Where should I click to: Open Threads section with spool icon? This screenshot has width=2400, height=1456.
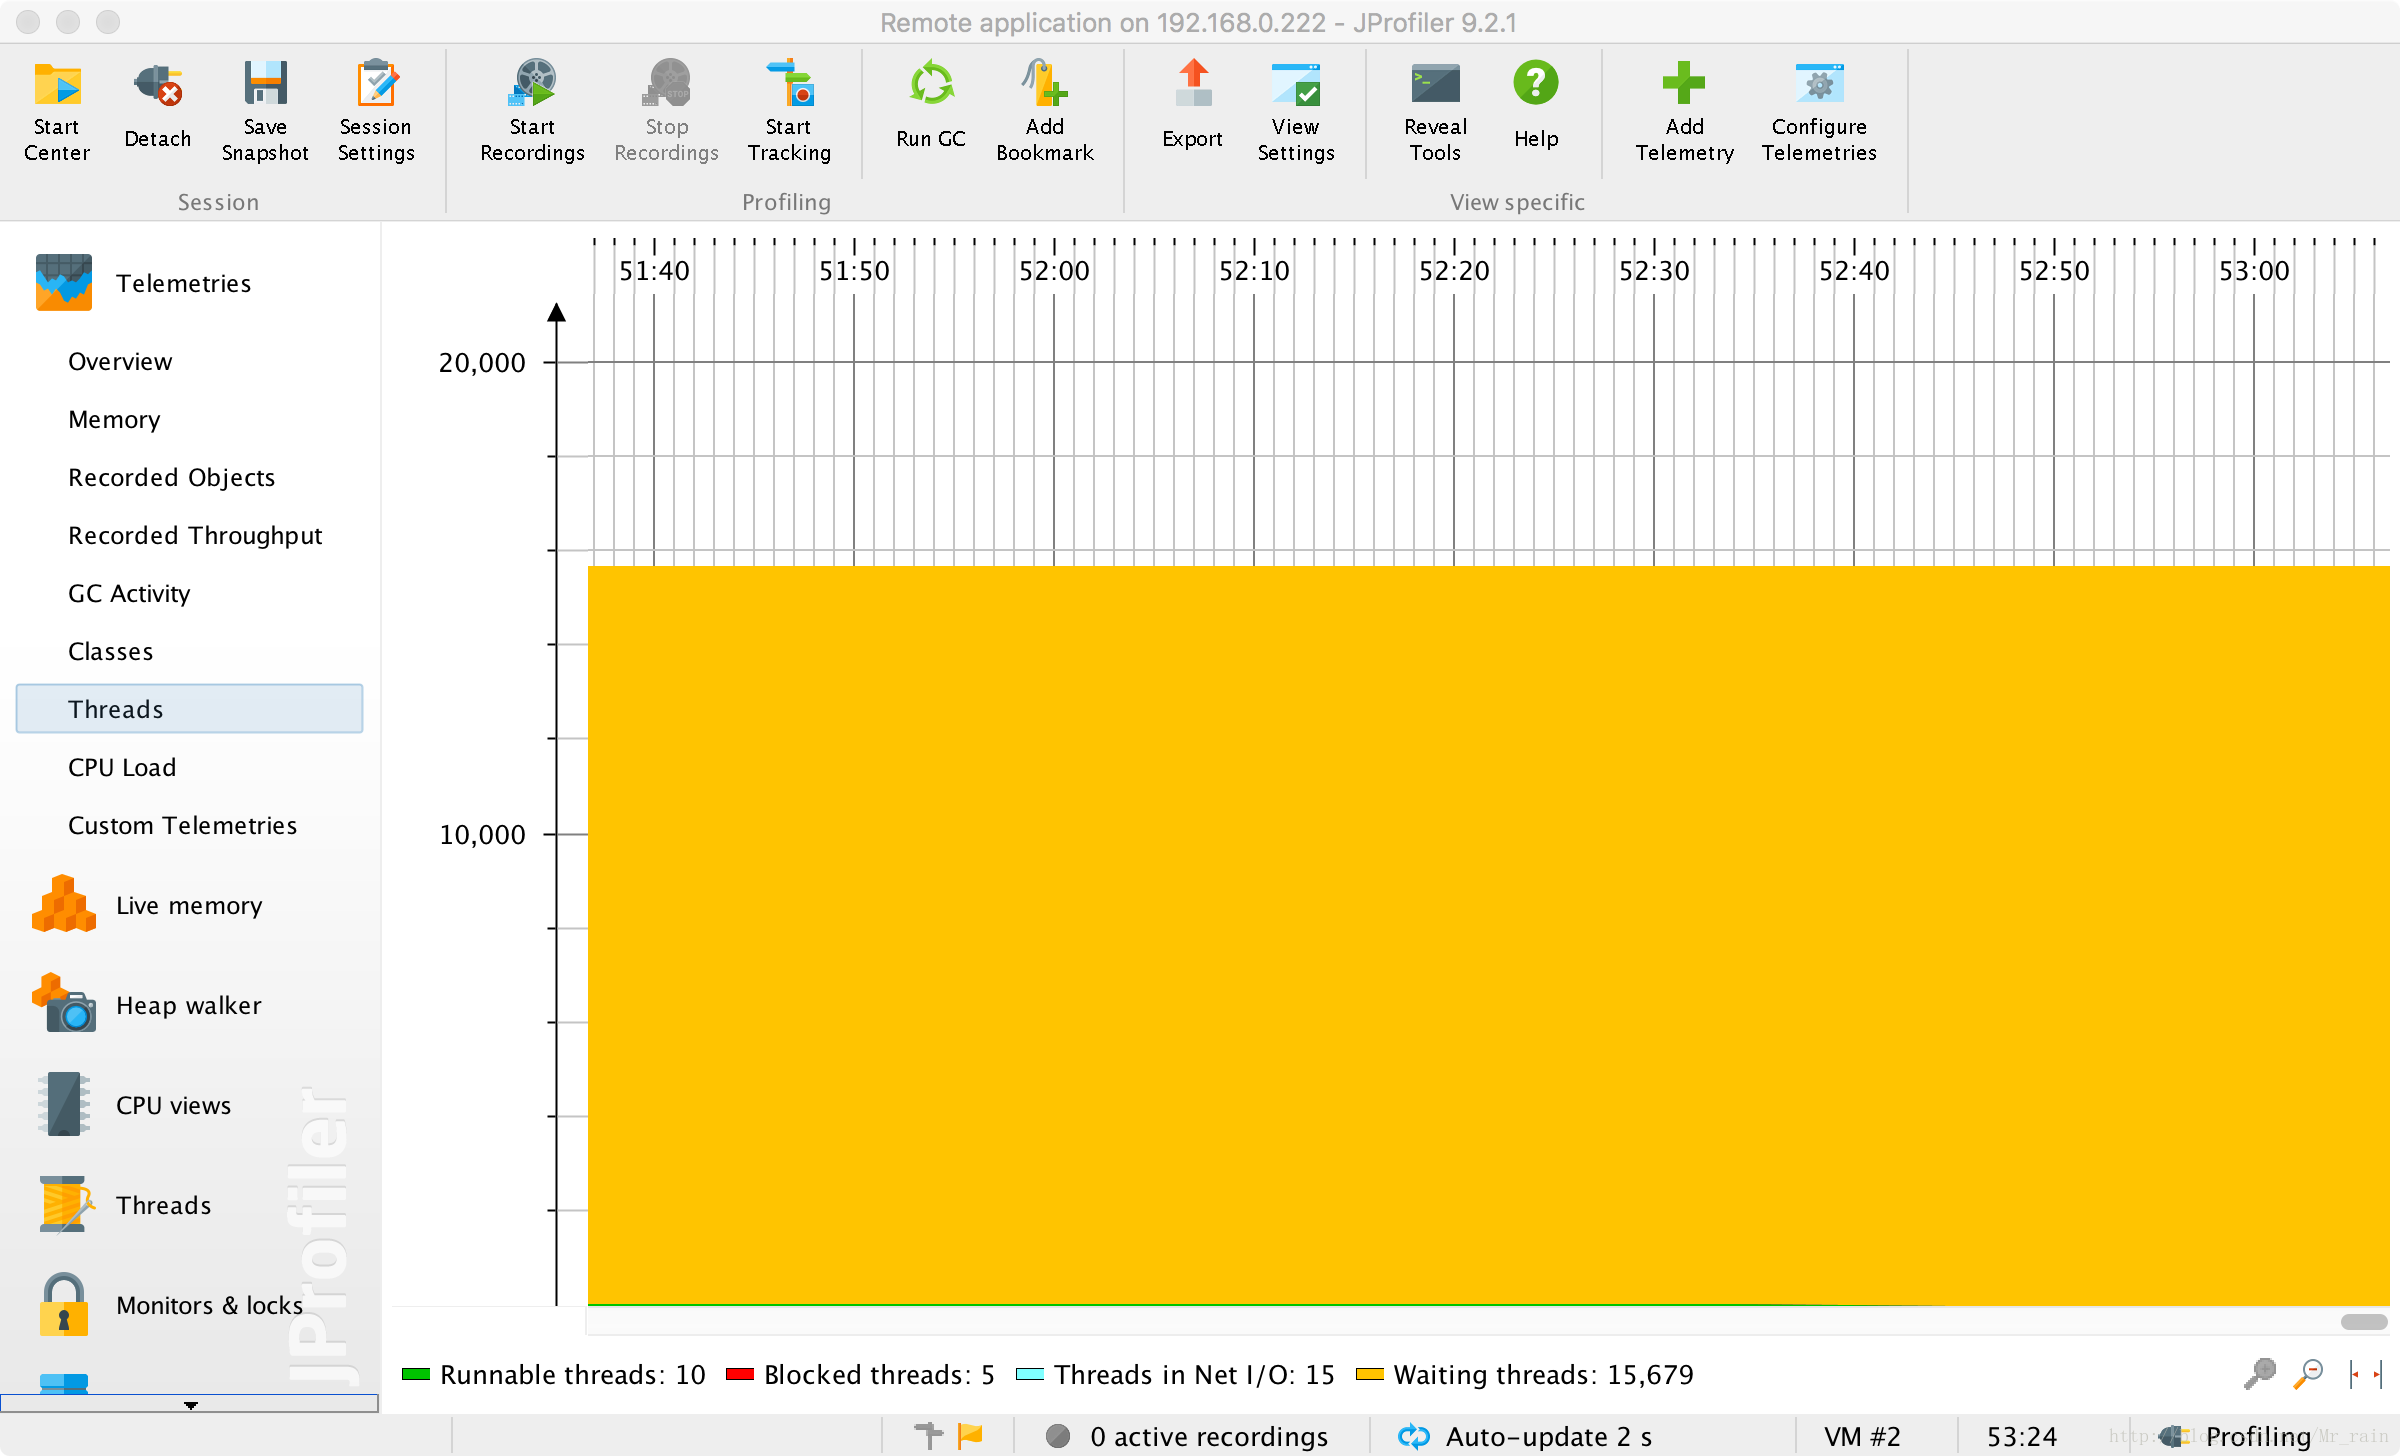[125, 1205]
